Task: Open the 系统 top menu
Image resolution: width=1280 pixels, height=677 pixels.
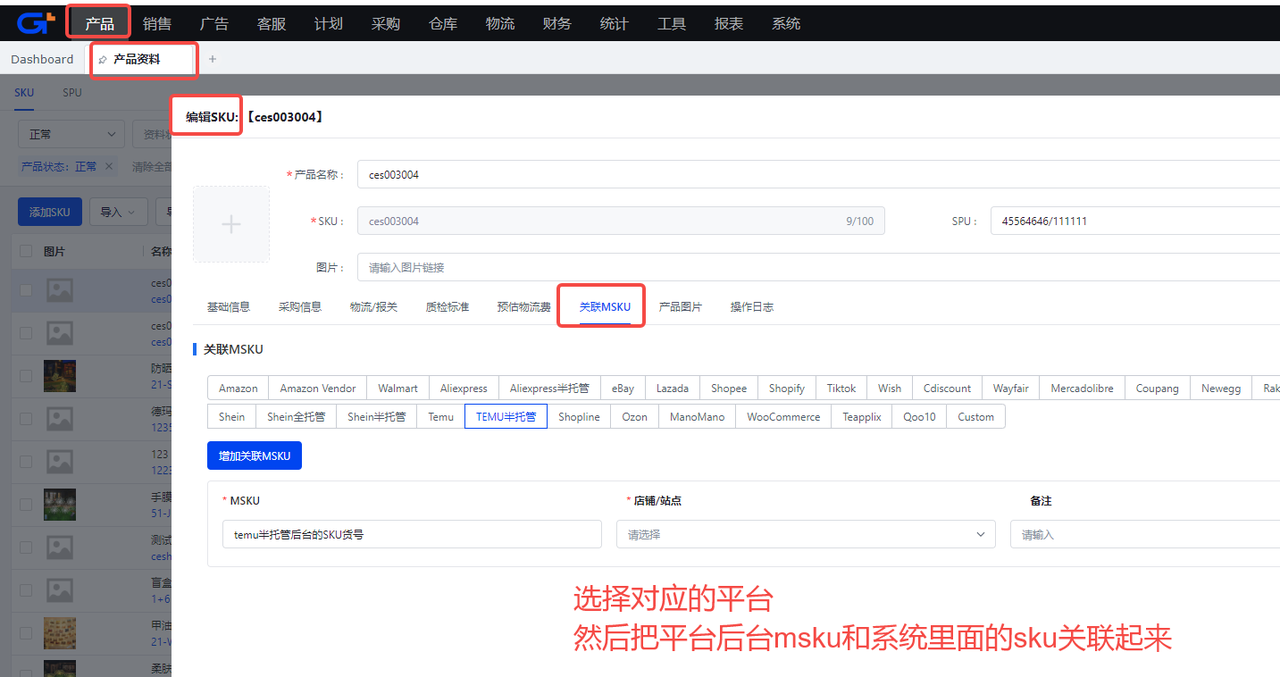Action: point(786,23)
